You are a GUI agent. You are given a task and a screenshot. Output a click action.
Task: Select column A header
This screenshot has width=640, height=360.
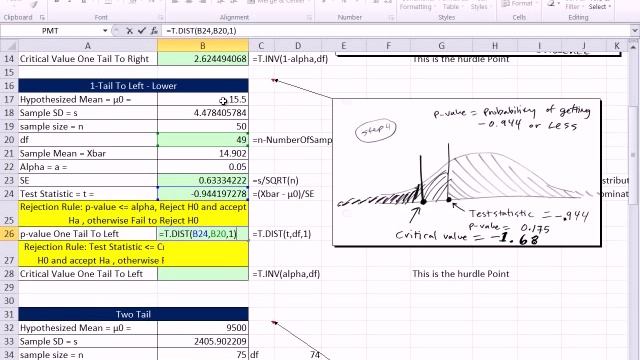[x=87, y=46]
